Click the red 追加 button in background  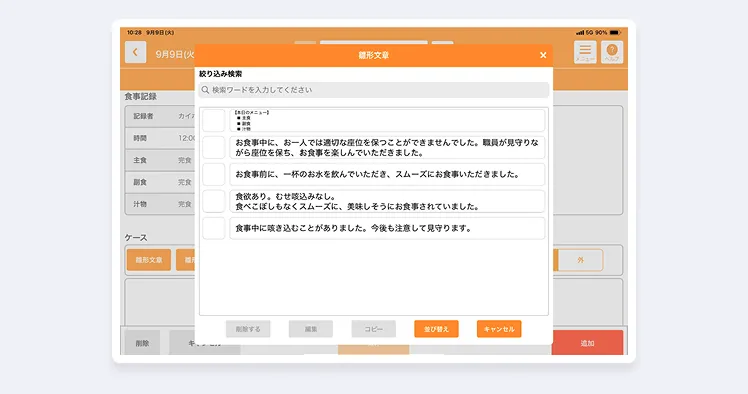coord(587,343)
